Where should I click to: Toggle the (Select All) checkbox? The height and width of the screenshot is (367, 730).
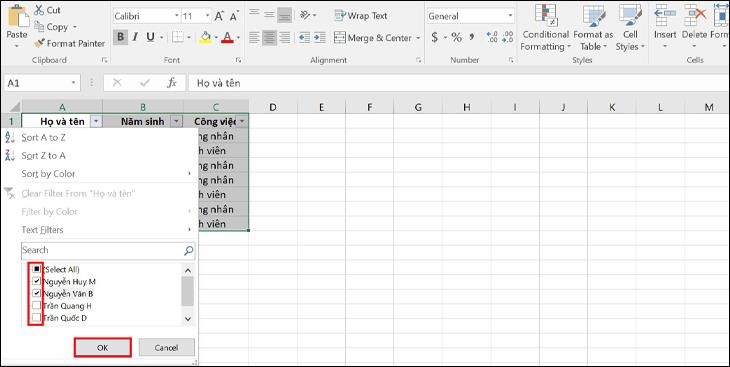pyautogui.click(x=36, y=269)
